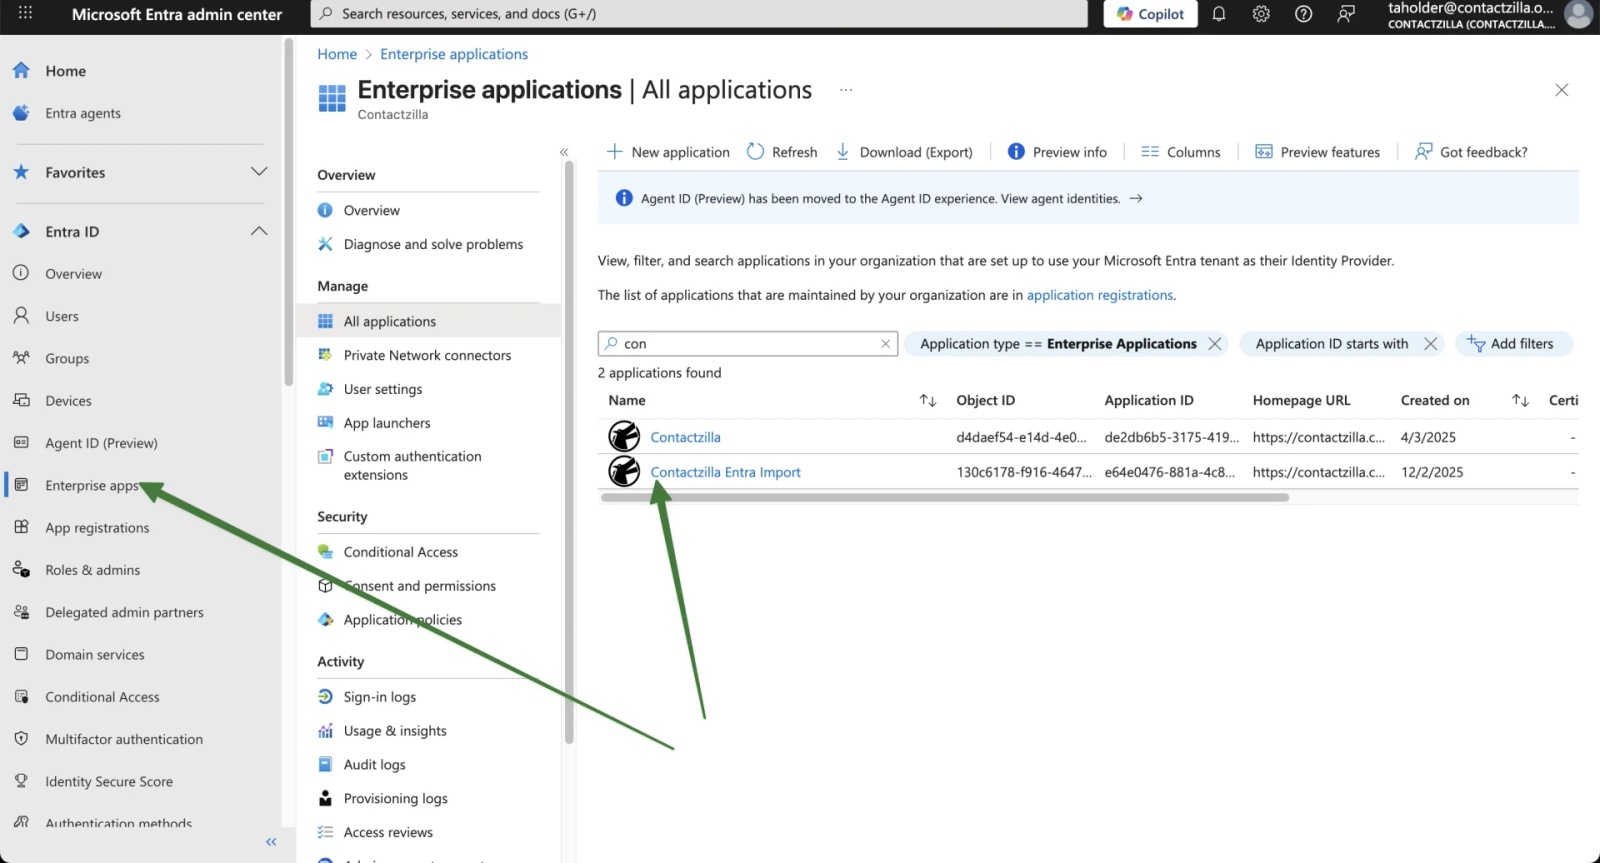Open App registrations in sidebar
1600x863 pixels.
(97, 527)
